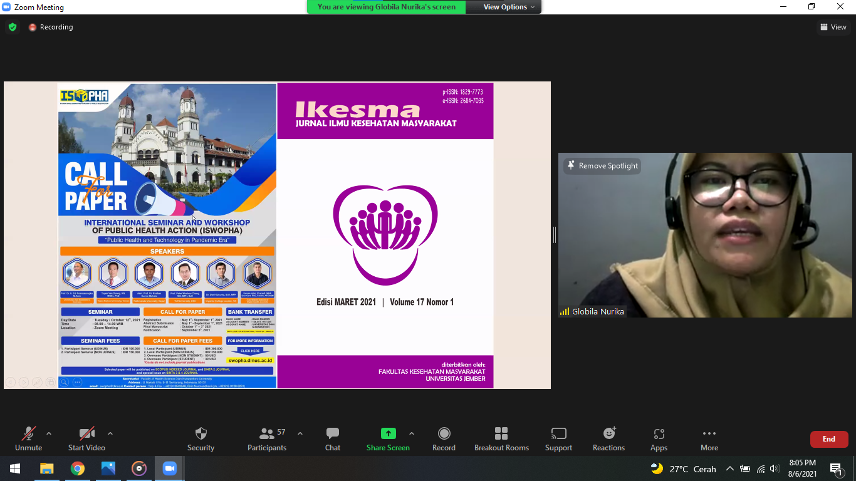Click the green encryption shield icon
This screenshot has height=481, width=856.
click(12, 27)
